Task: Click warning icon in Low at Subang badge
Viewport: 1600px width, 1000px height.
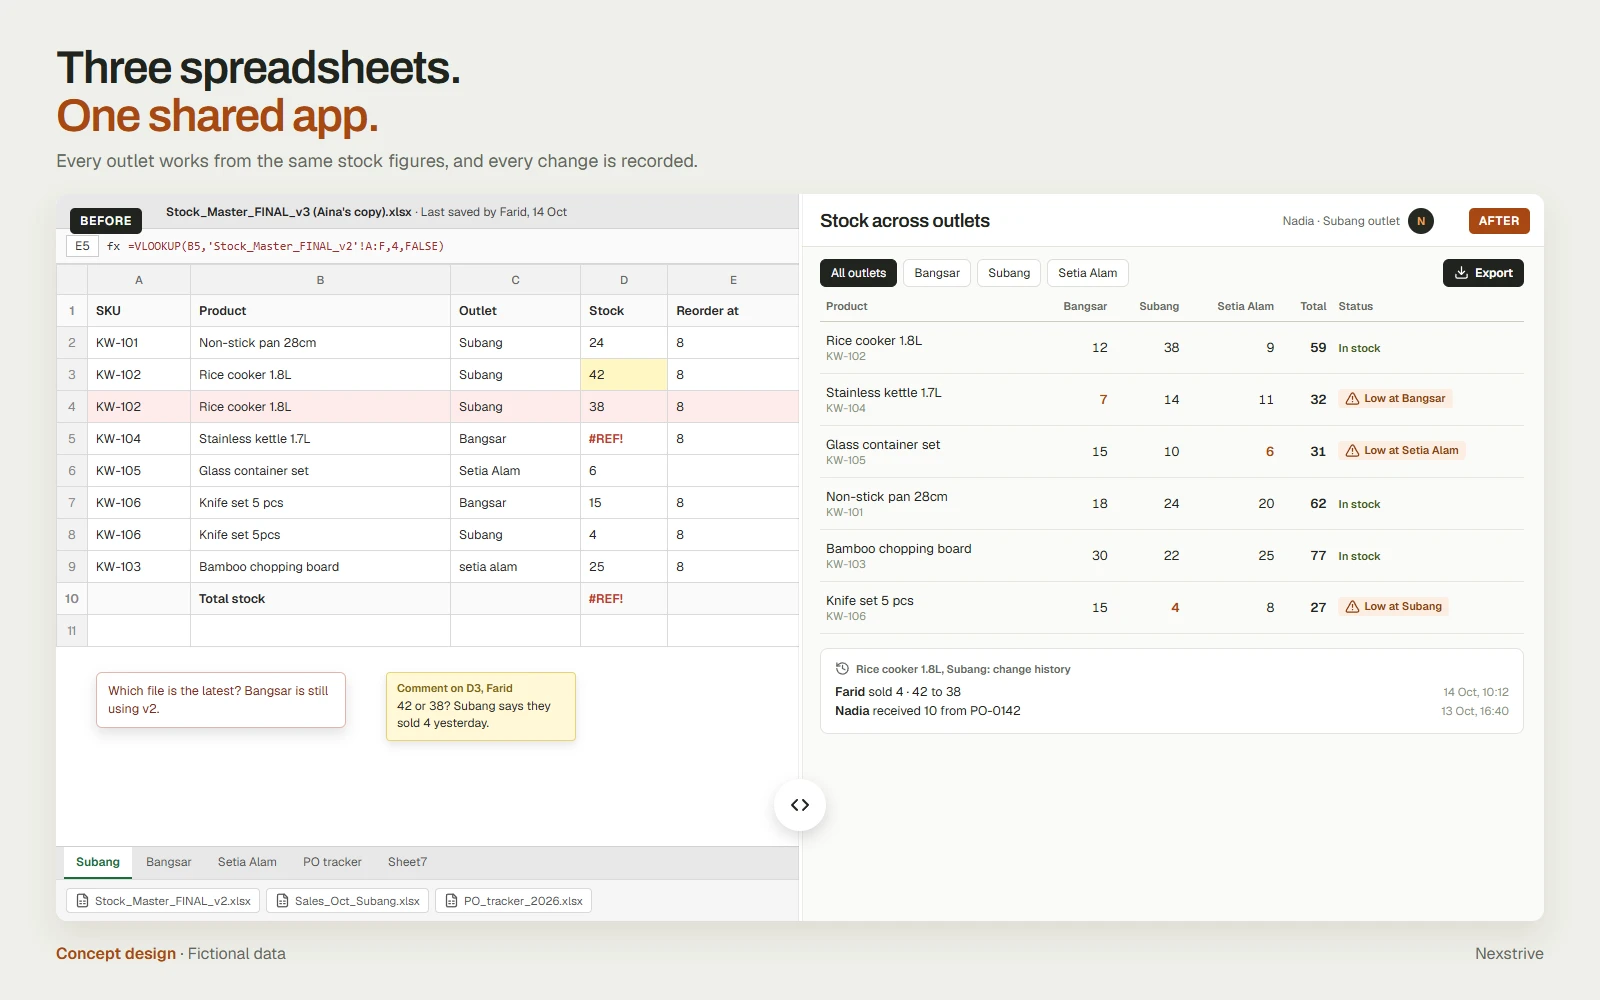Action: coord(1352,607)
